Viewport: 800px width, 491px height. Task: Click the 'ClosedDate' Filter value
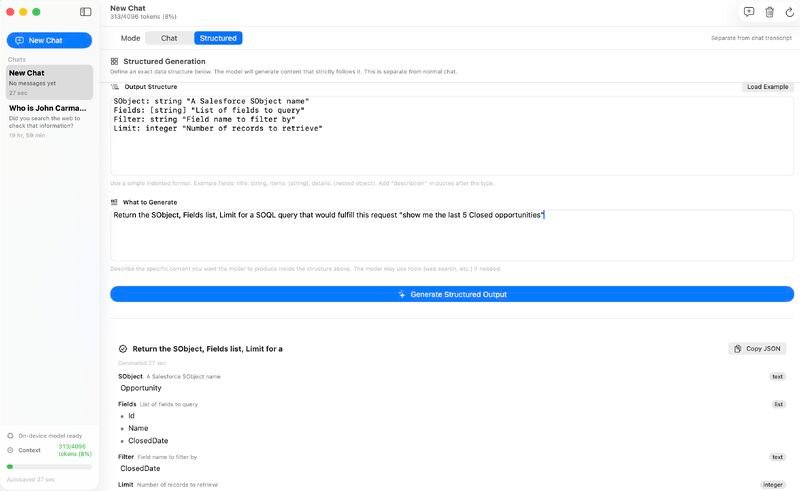pos(140,468)
